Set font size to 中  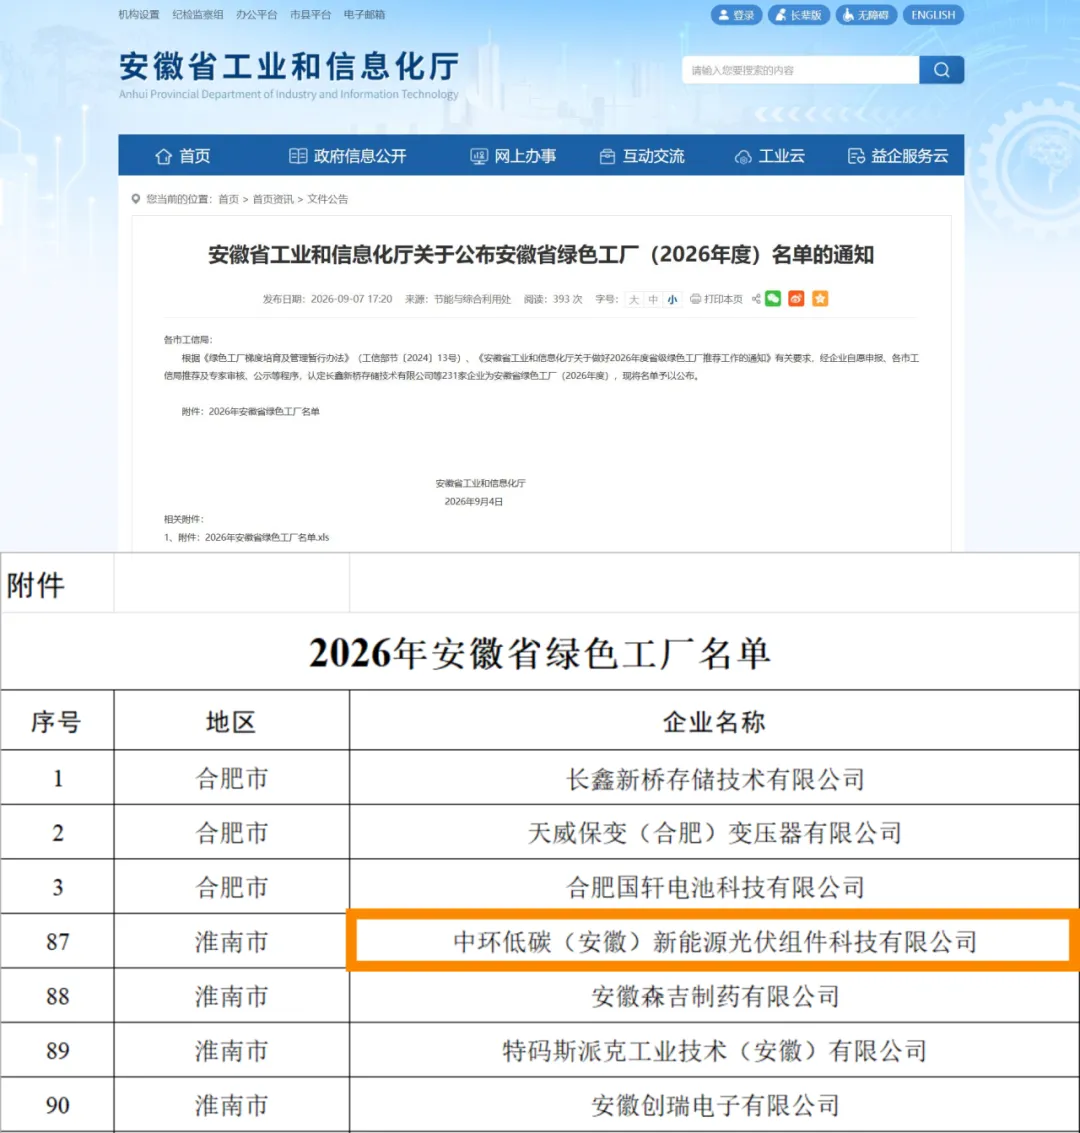pos(653,299)
